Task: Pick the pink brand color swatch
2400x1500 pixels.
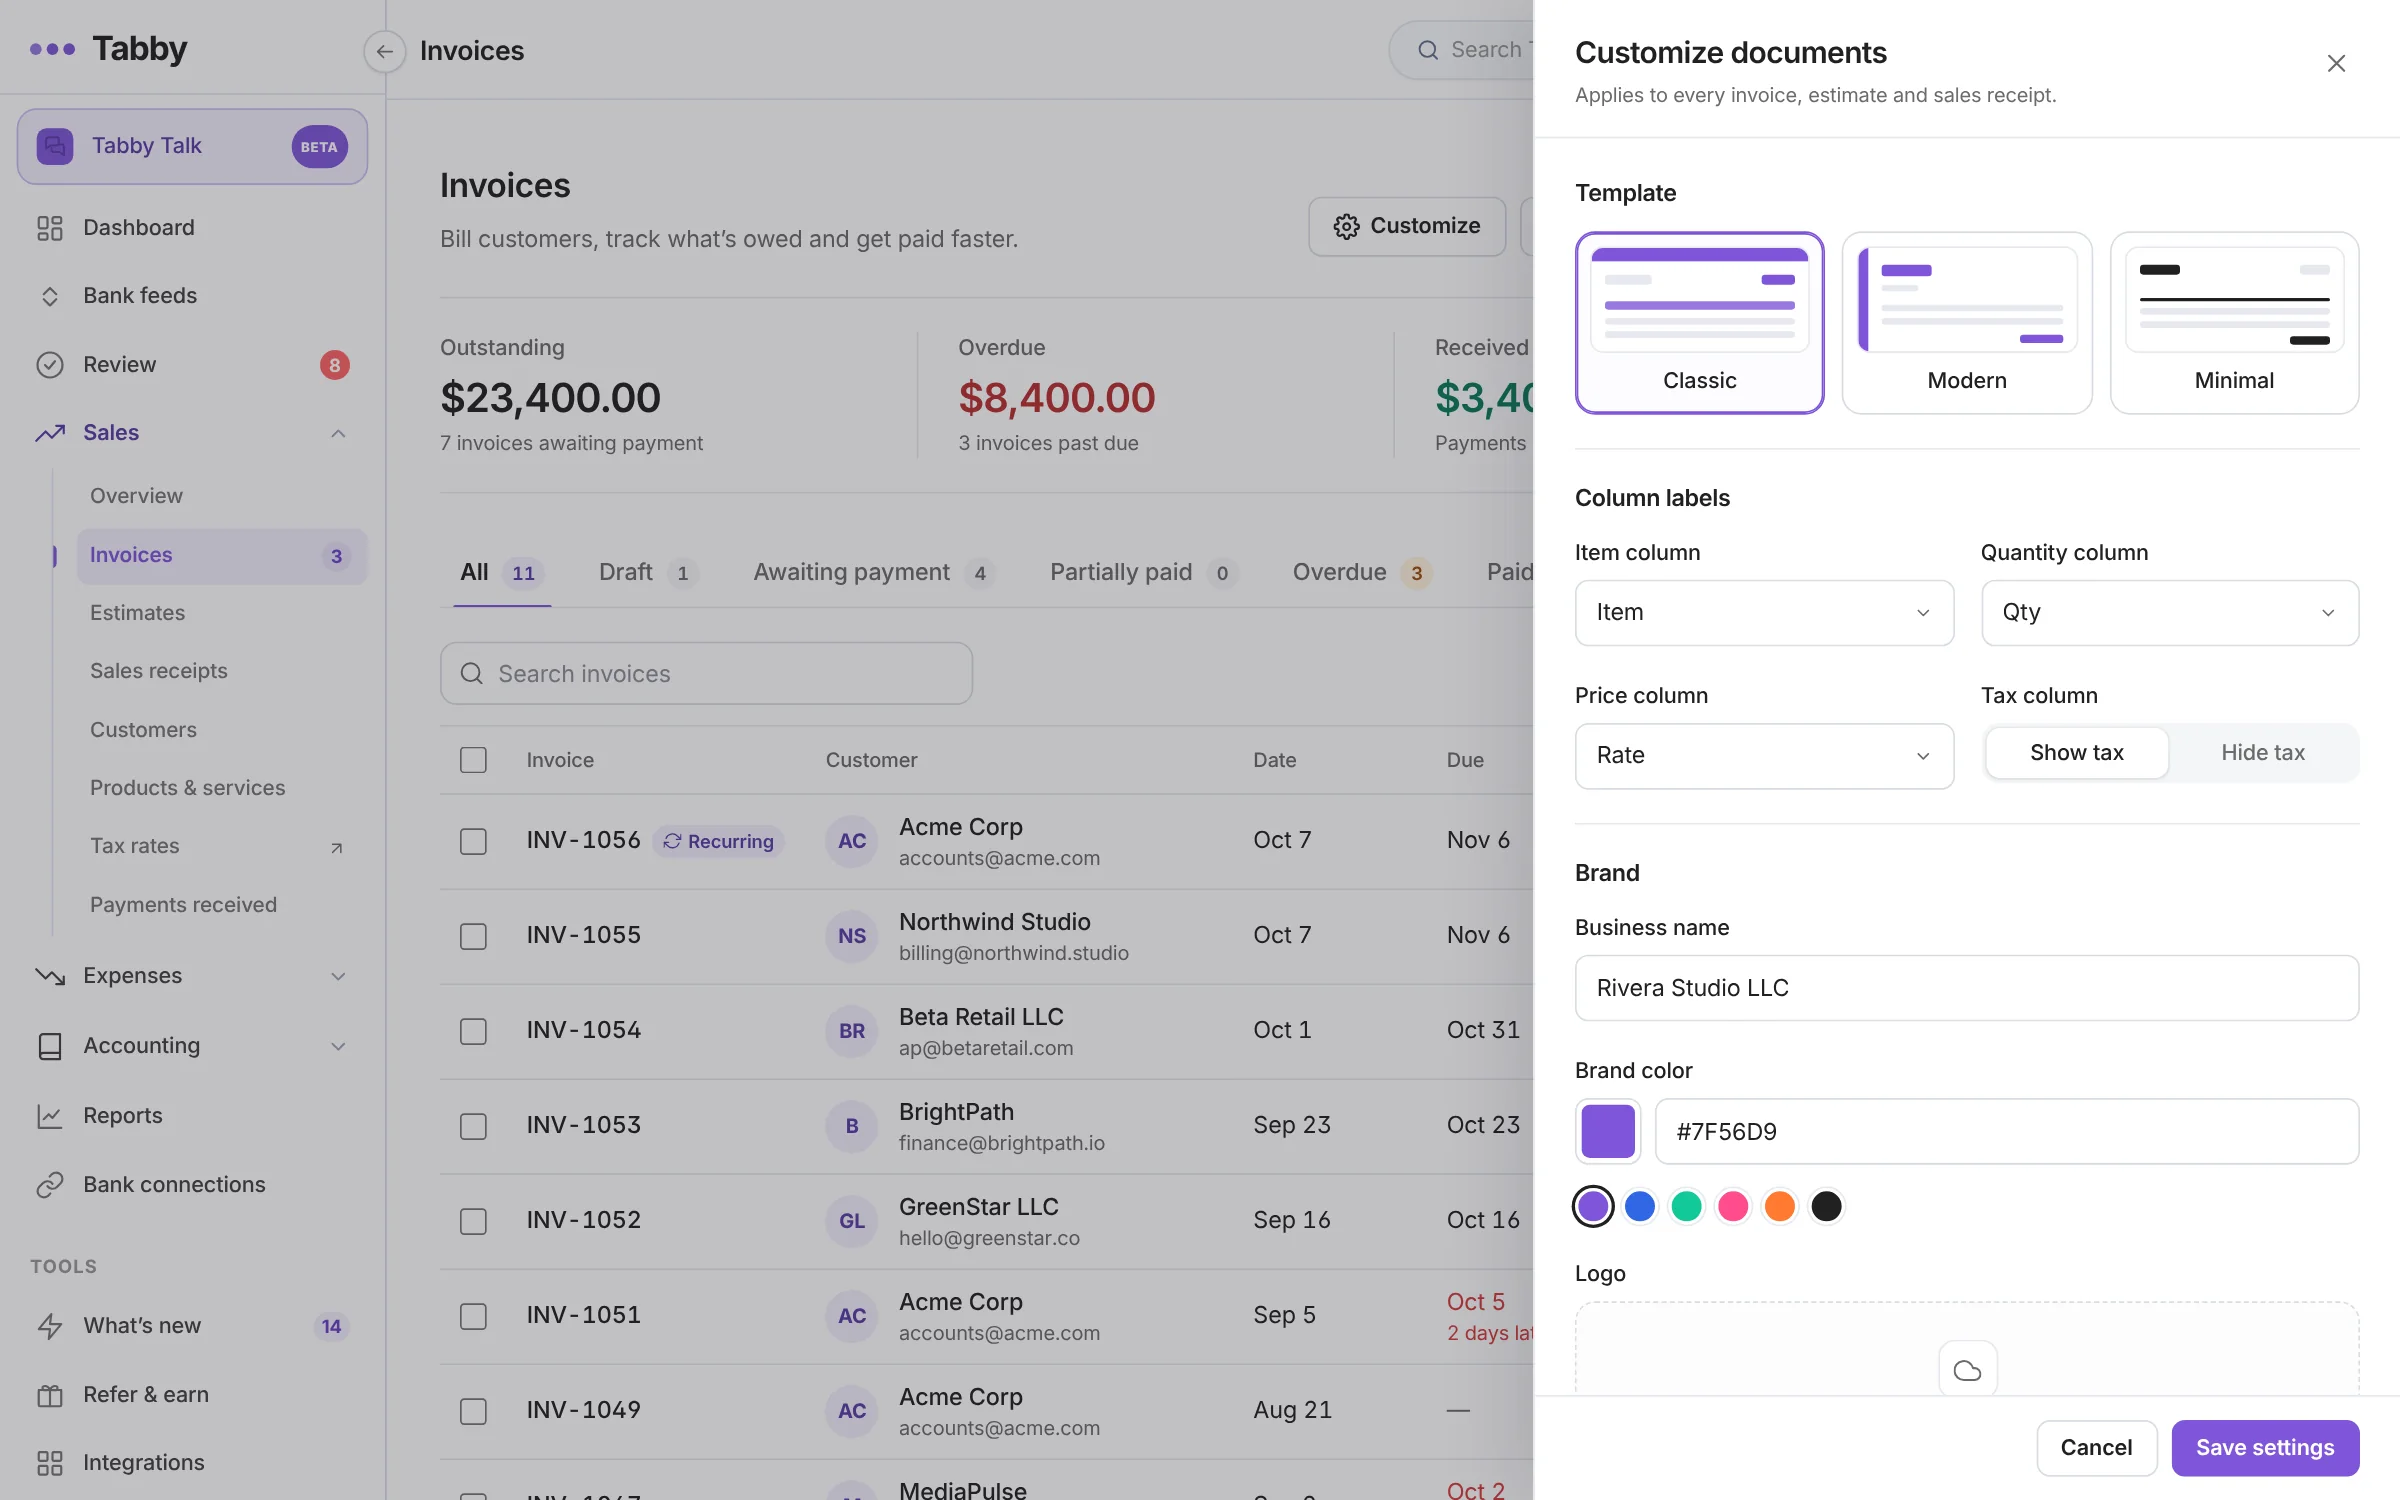Action: point(1733,1206)
